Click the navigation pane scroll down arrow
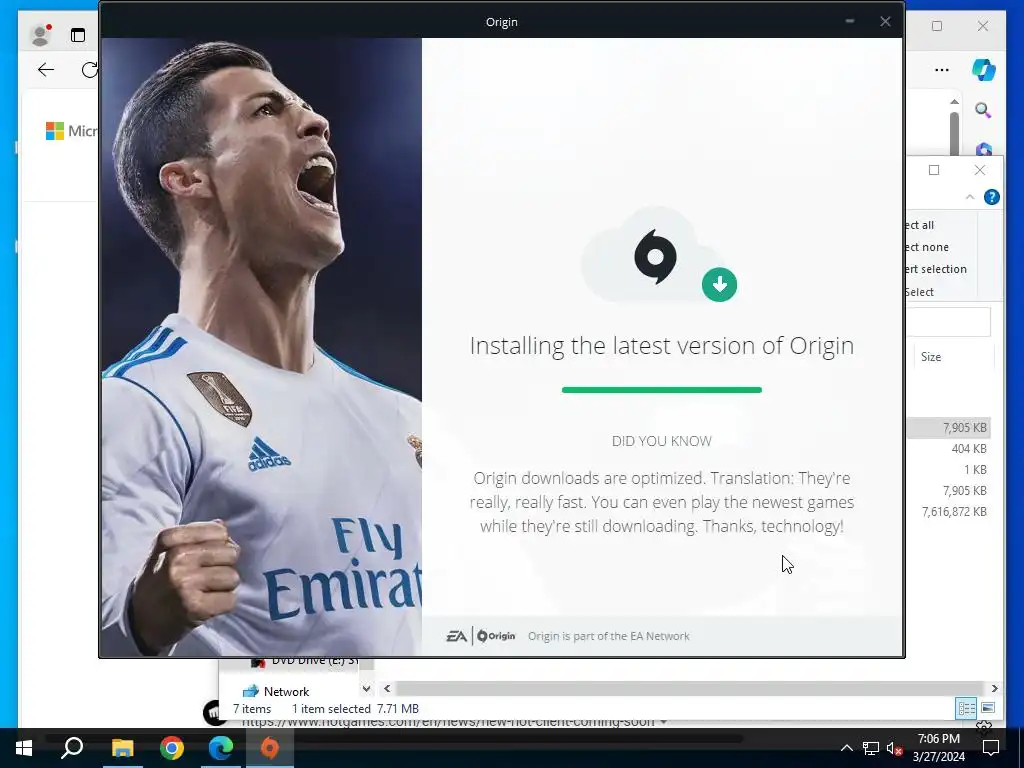The width and height of the screenshot is (1024, 768). pyautogui.click(x=366, y=688)
